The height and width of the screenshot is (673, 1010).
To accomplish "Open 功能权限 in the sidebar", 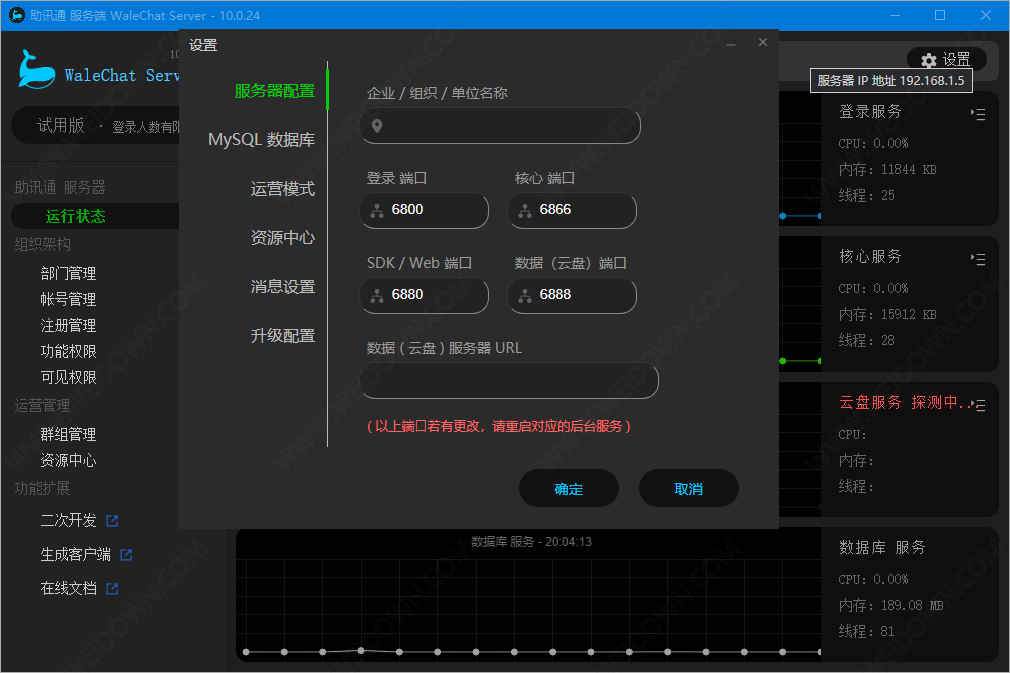I will click(x=68, y=352).
